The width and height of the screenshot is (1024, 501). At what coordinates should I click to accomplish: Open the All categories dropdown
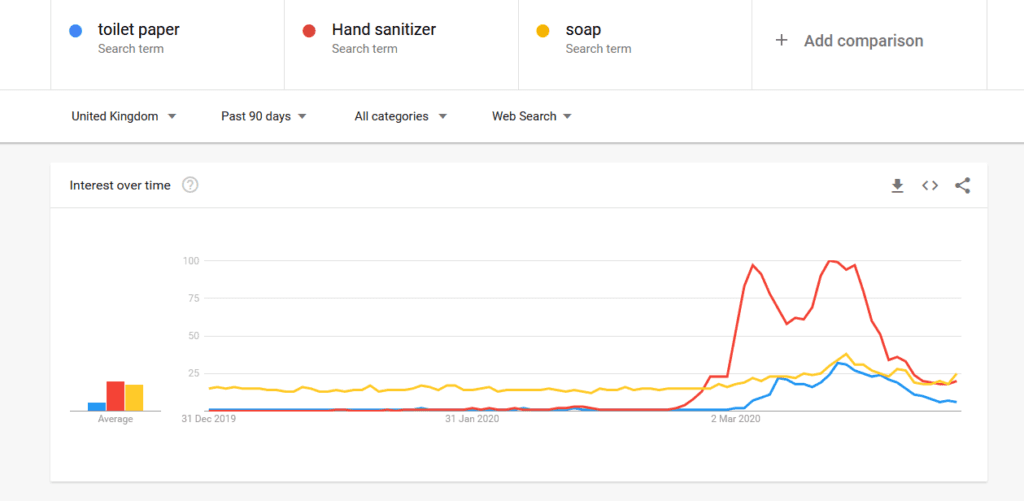(400, 116)
